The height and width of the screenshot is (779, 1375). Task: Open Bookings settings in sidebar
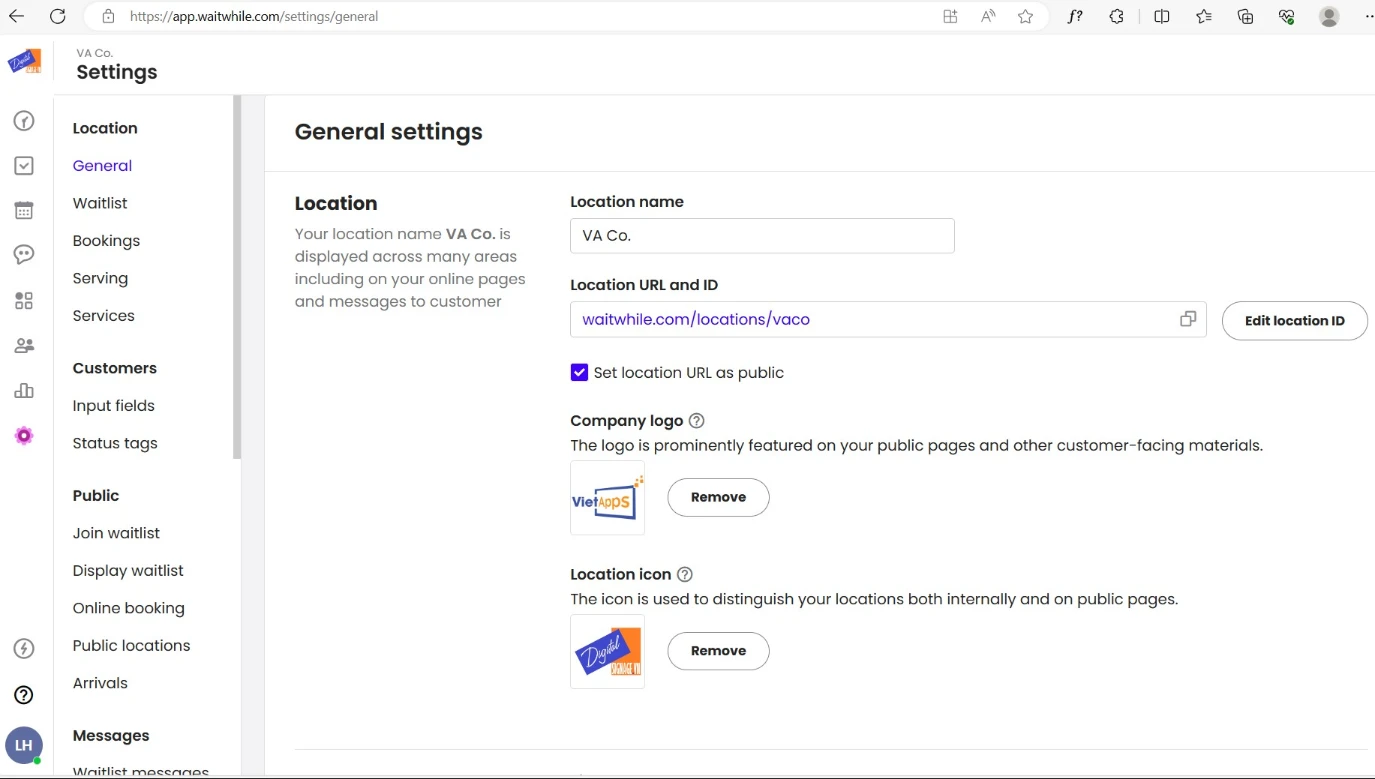coord(106,241)
